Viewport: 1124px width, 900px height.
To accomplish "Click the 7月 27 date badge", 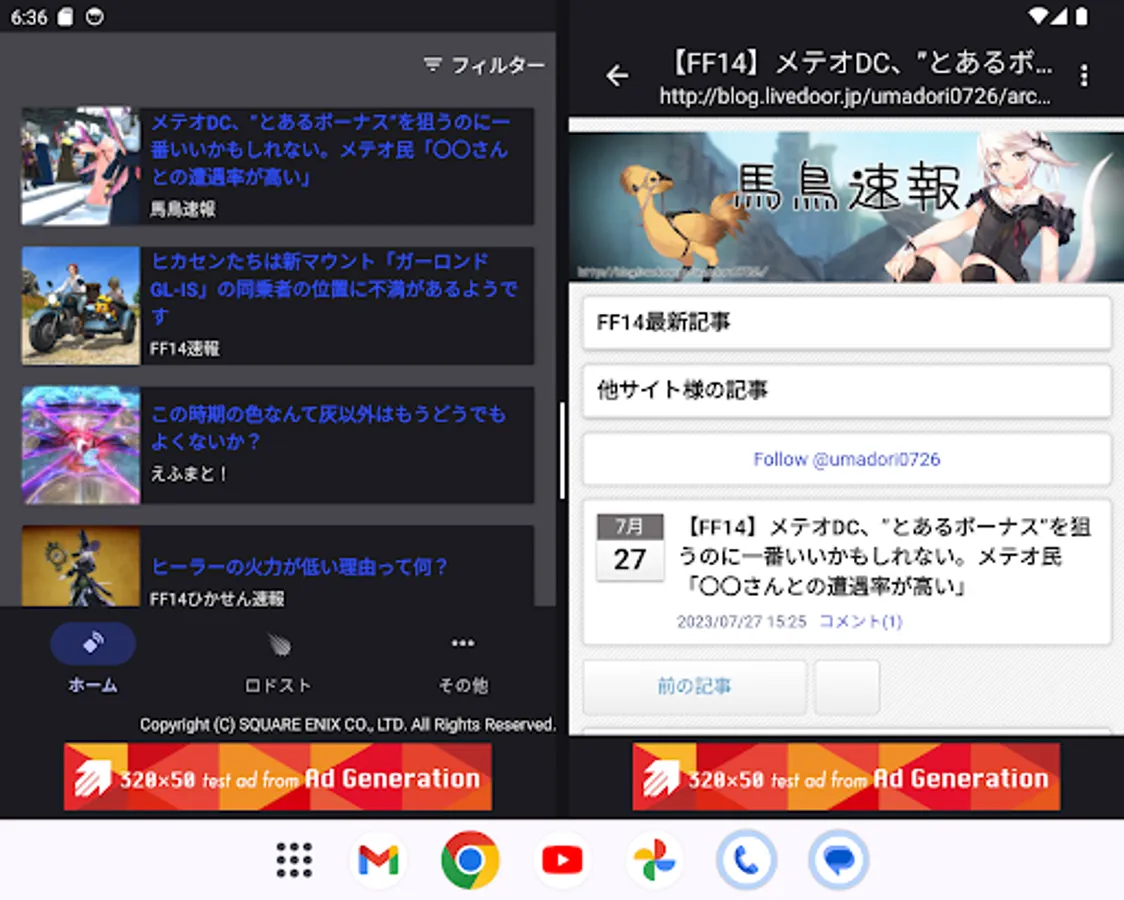I will click(630, 547).
